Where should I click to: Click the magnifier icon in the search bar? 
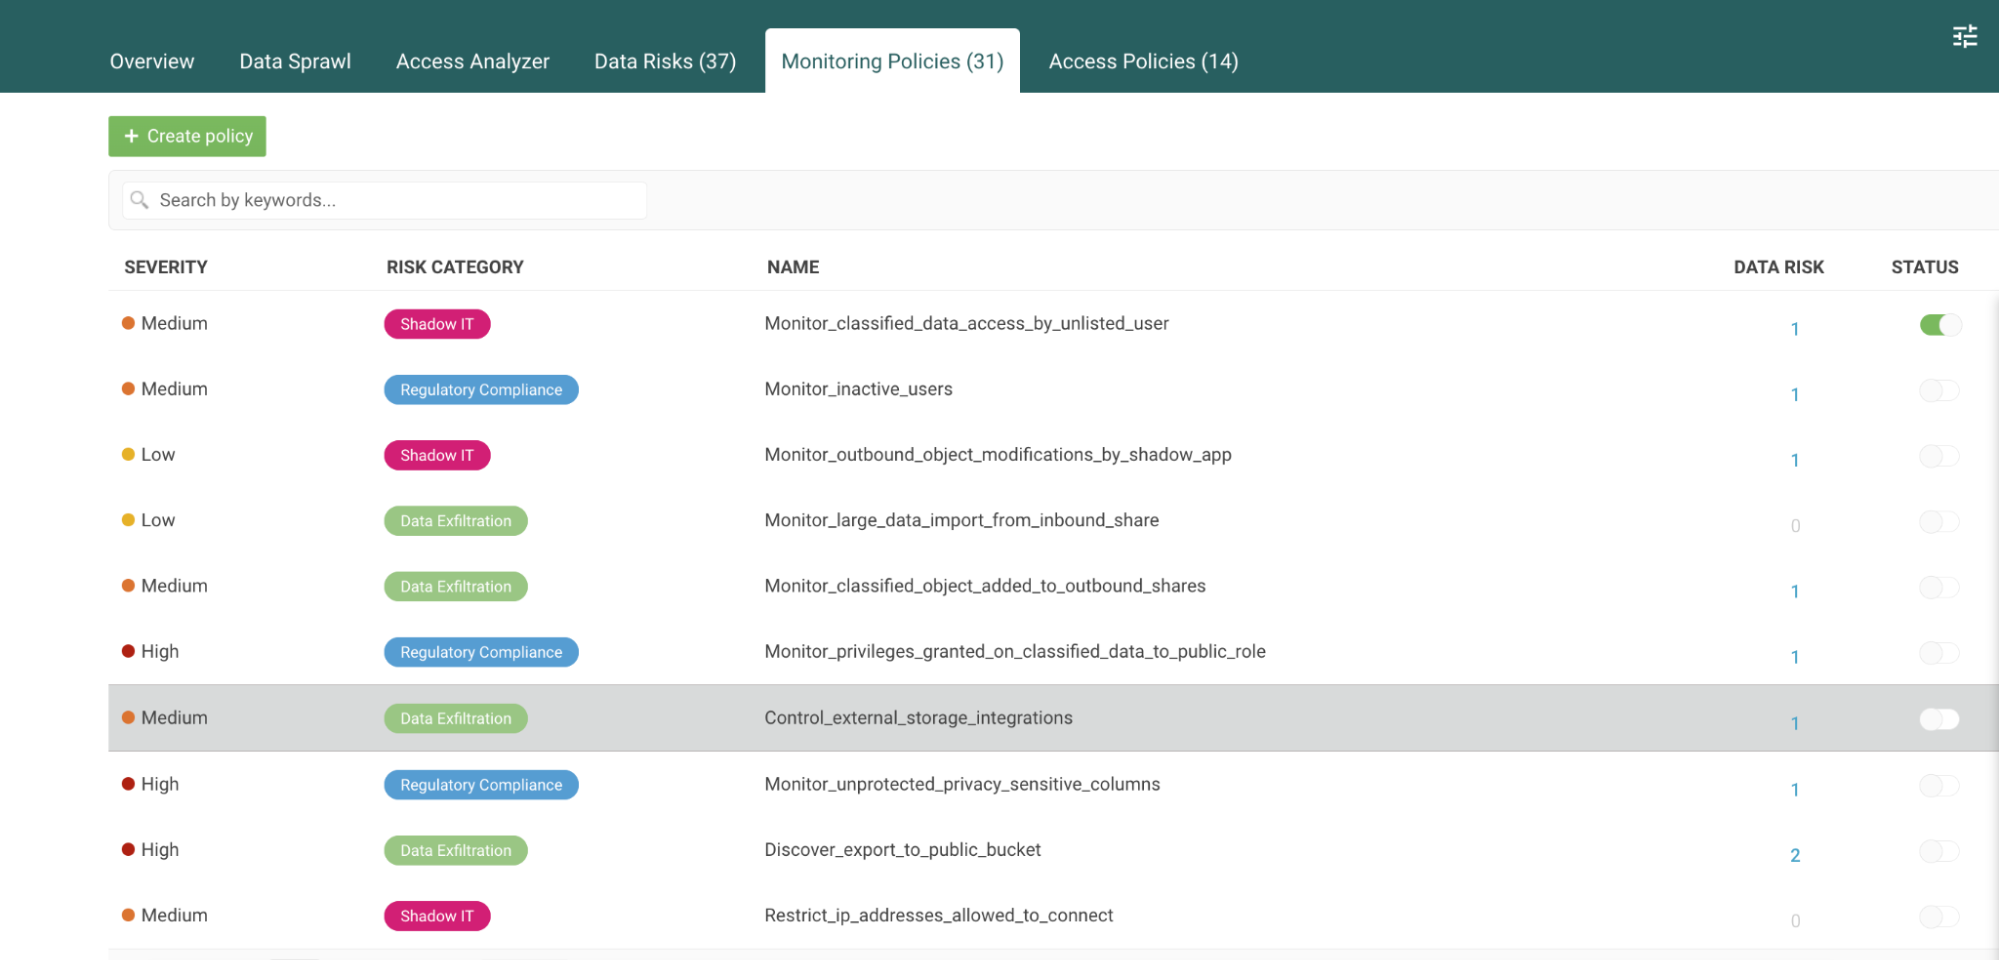point(140,200)
